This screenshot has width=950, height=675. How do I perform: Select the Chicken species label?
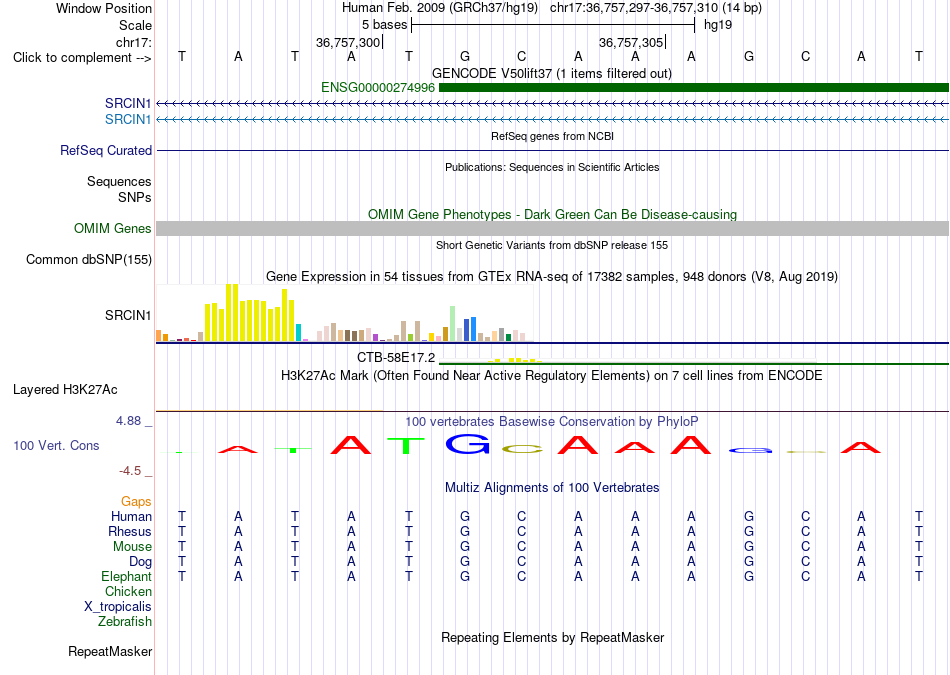128,591
